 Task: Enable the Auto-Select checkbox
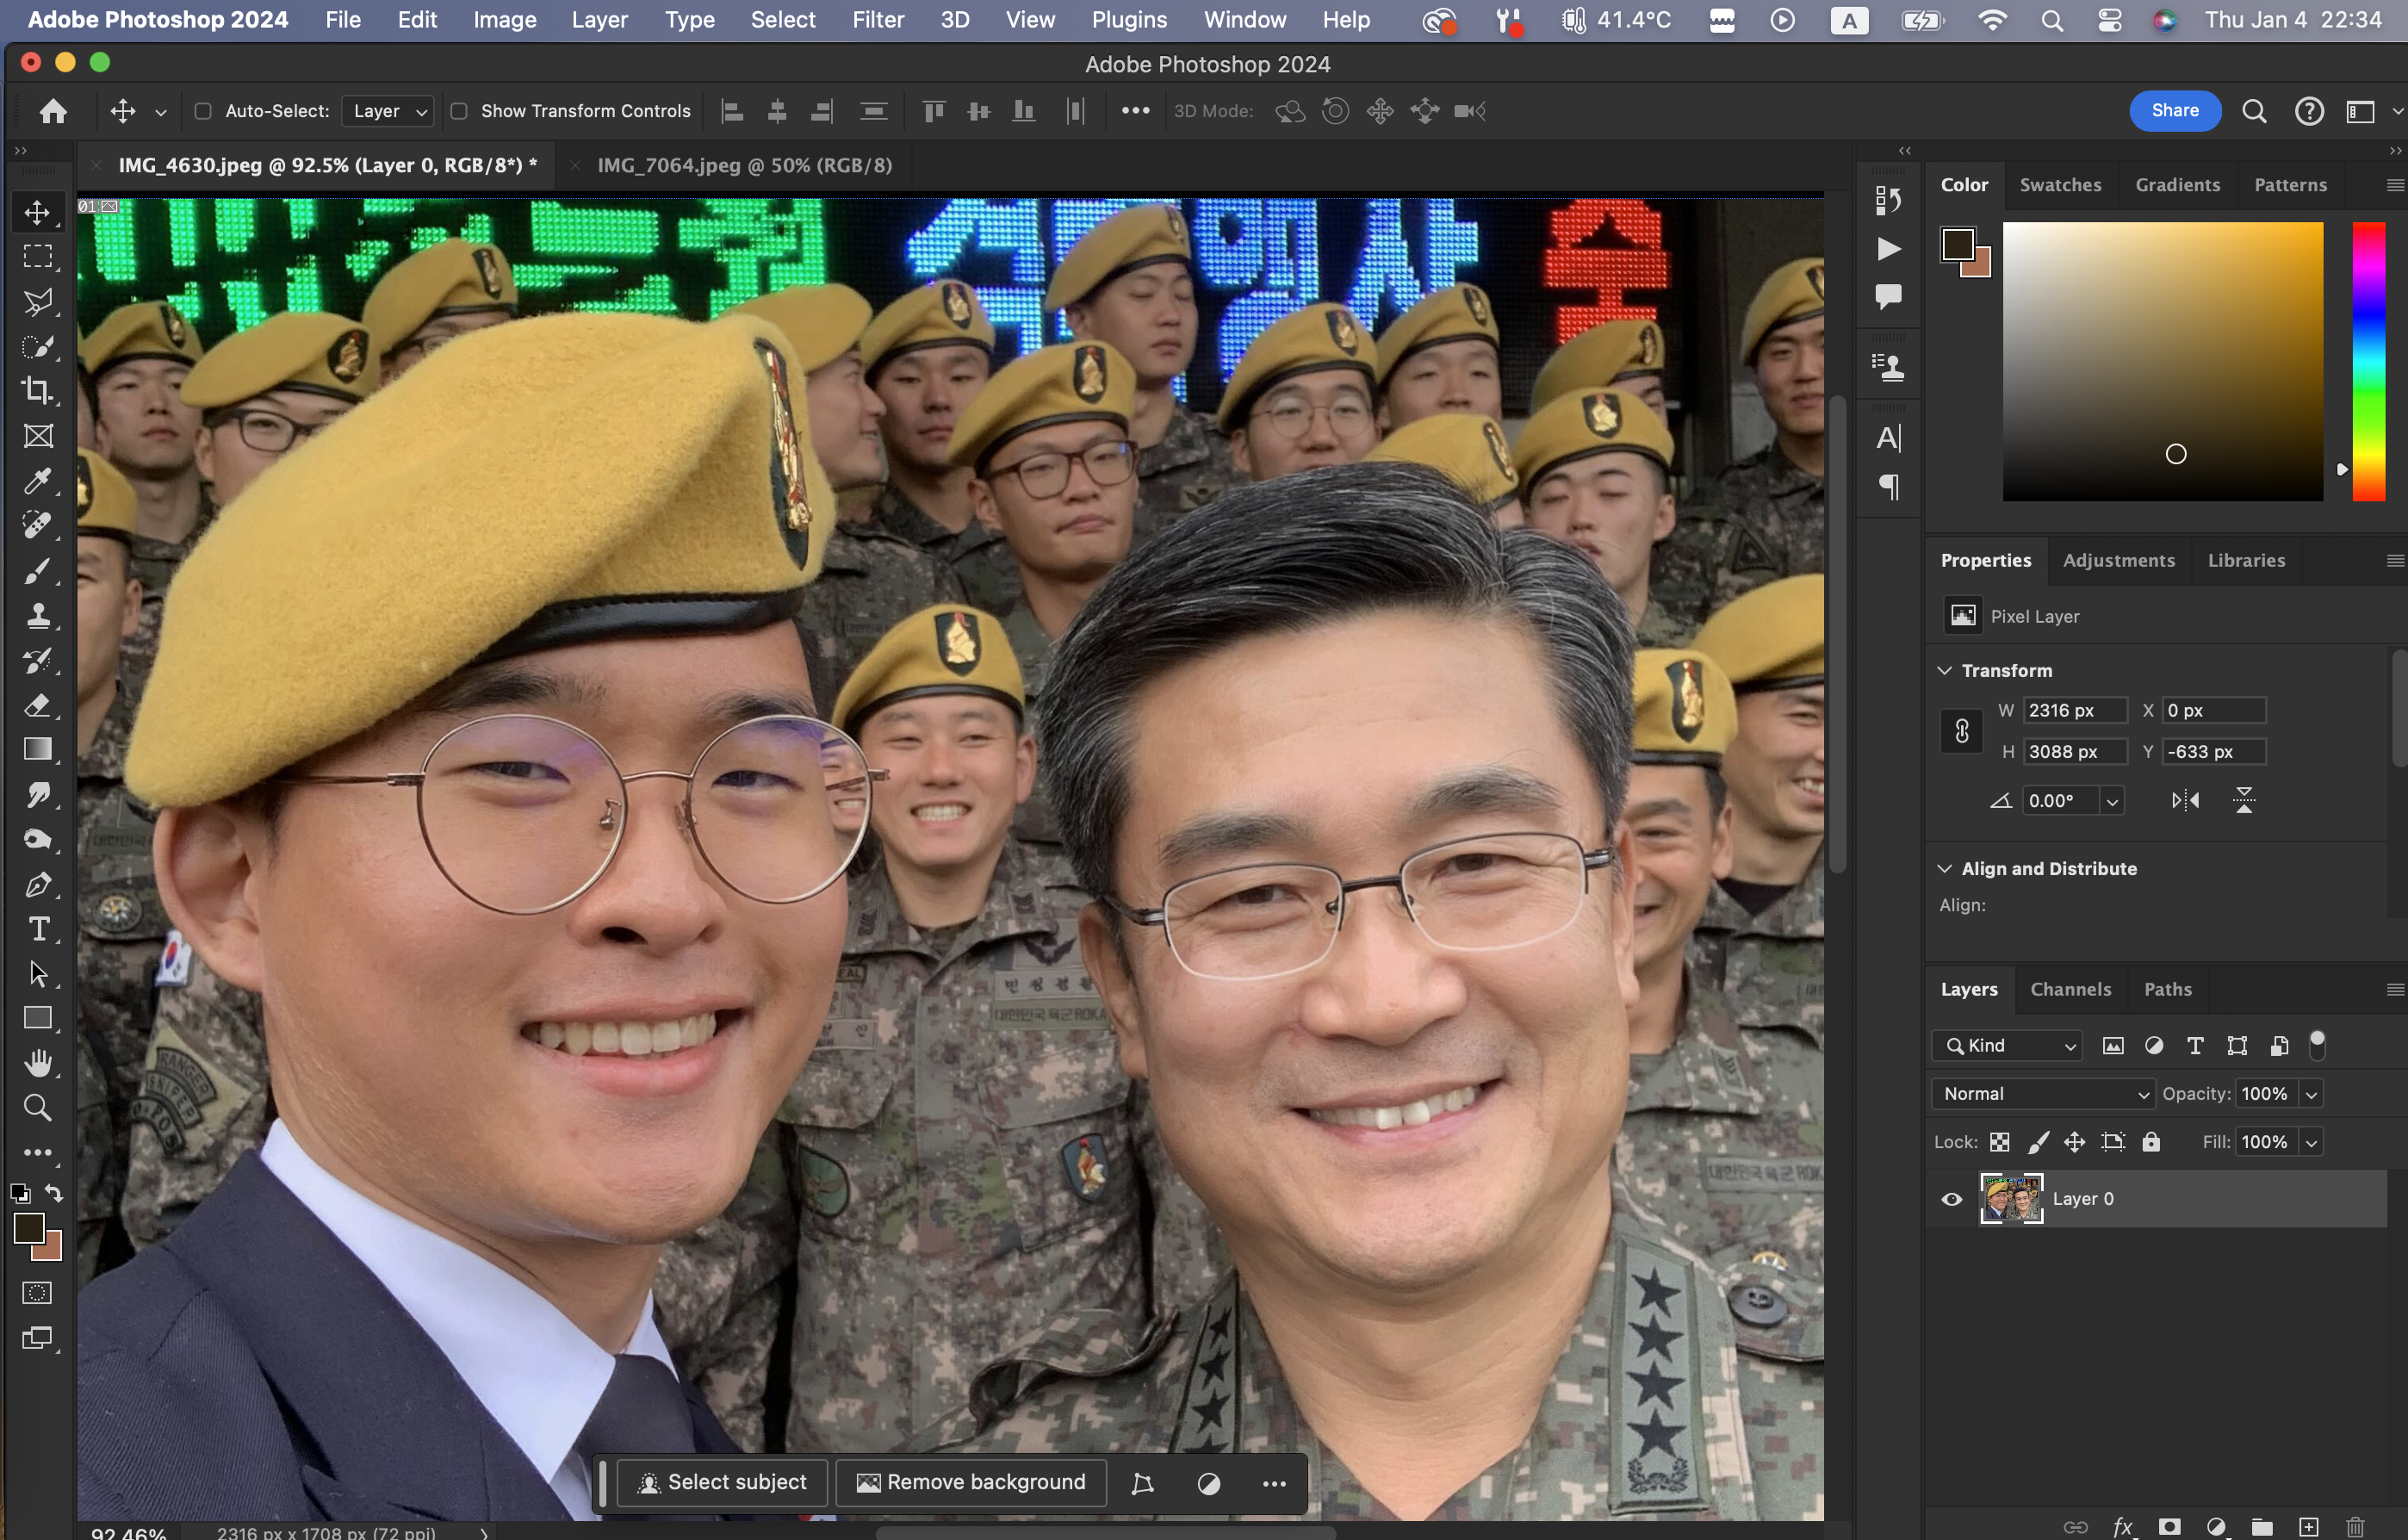point(203,111)
